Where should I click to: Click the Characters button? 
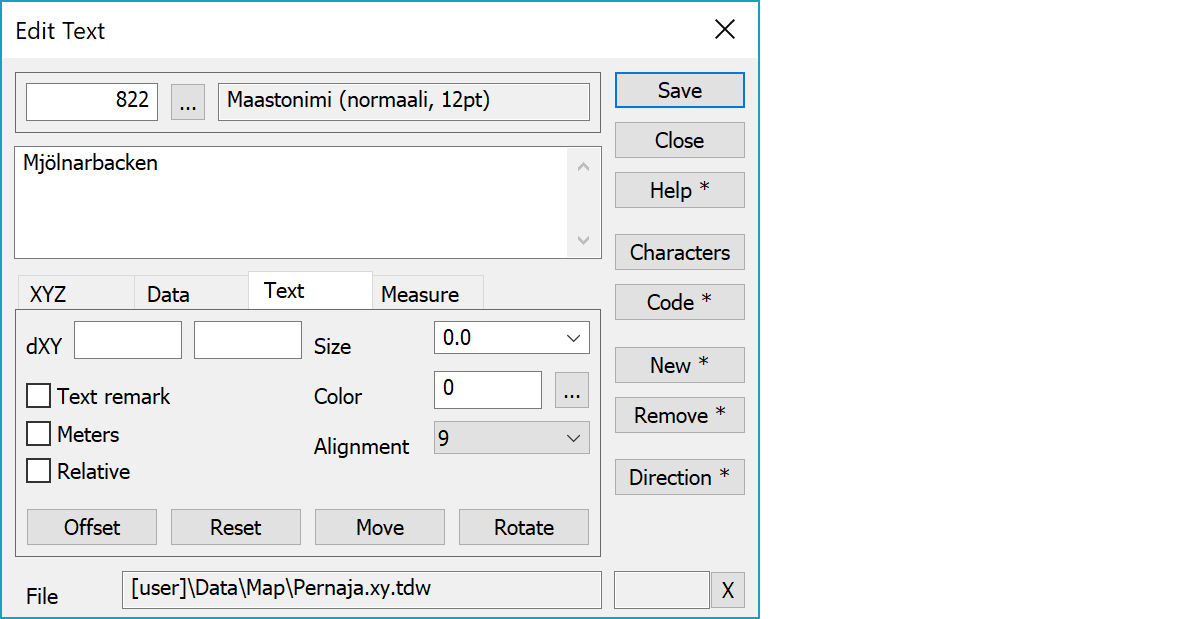point(679,253)
